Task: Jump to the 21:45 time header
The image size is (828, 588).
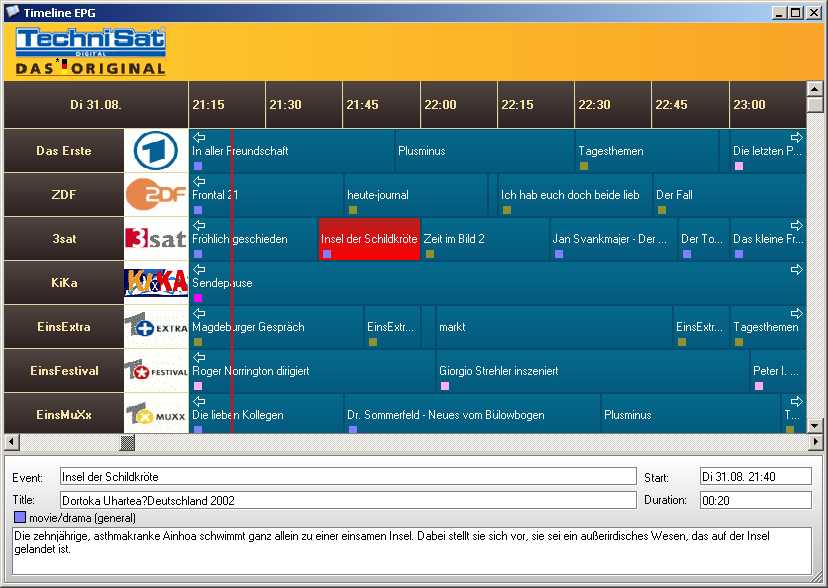Action: click(381, 105)
